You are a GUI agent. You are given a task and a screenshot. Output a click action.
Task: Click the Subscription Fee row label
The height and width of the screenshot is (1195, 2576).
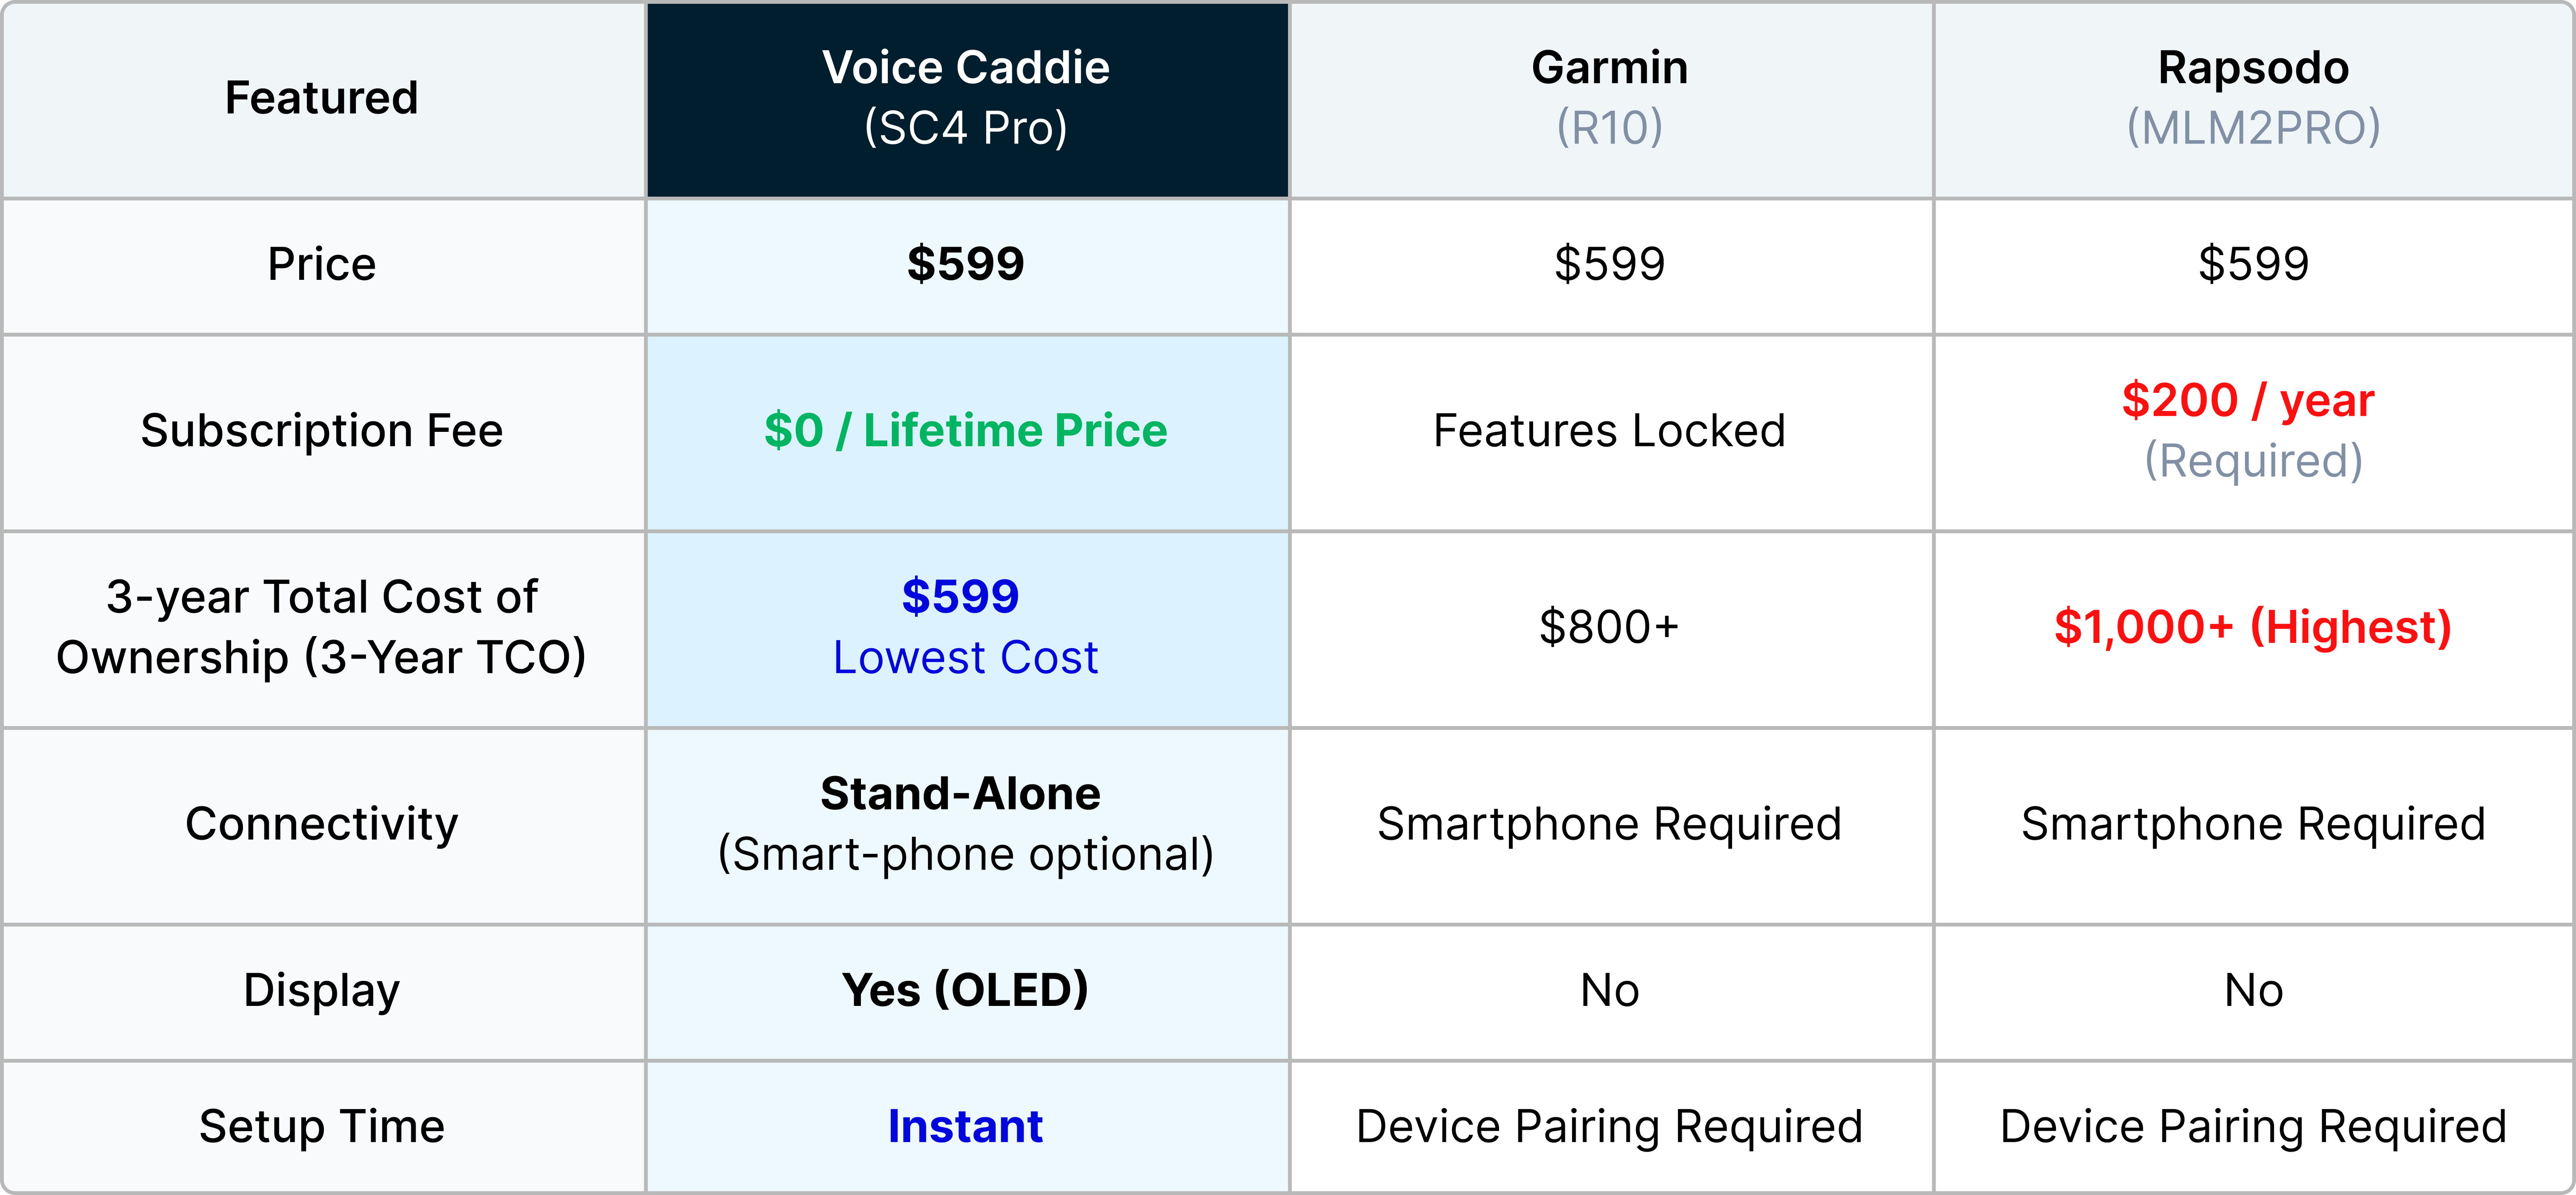point(322,431)
